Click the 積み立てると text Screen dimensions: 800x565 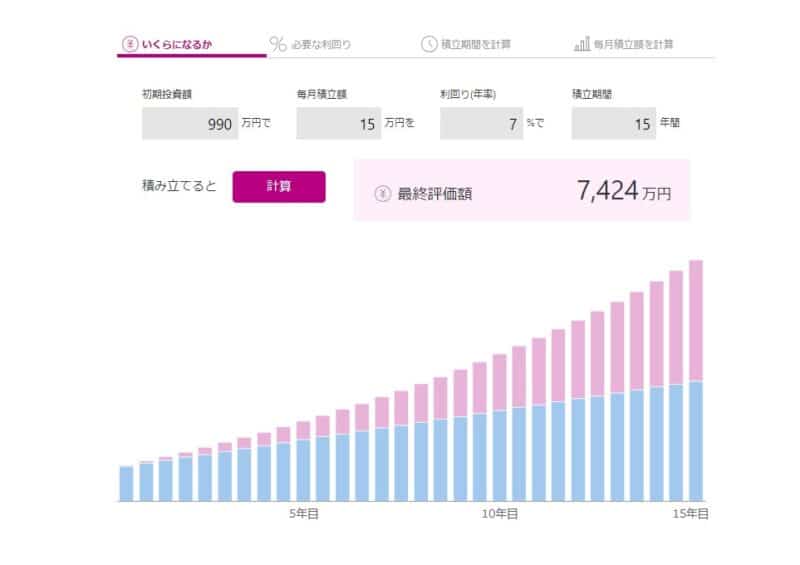pos(179,186)
